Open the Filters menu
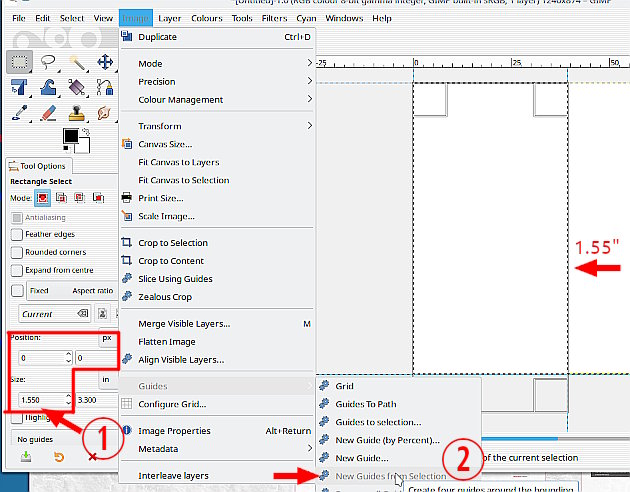This screenshot has width=630, height=492. click(274, 18)
